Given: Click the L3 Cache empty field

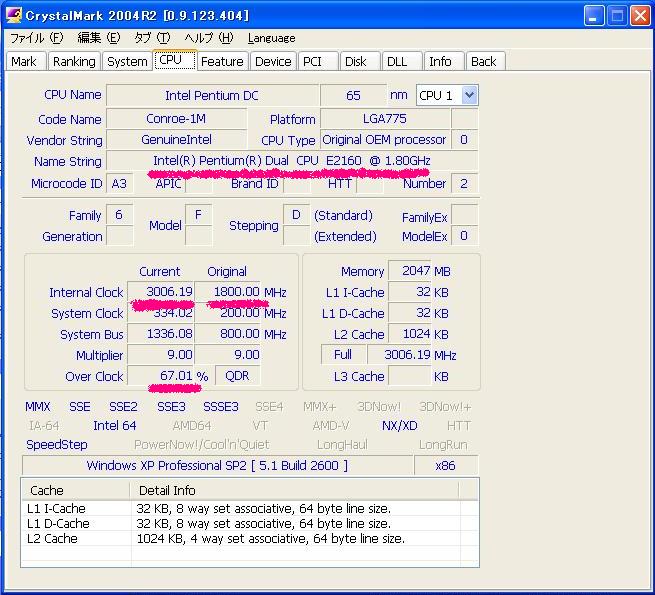Looking at the screenshot, I should pyautogui.click(x=409, y=376).
